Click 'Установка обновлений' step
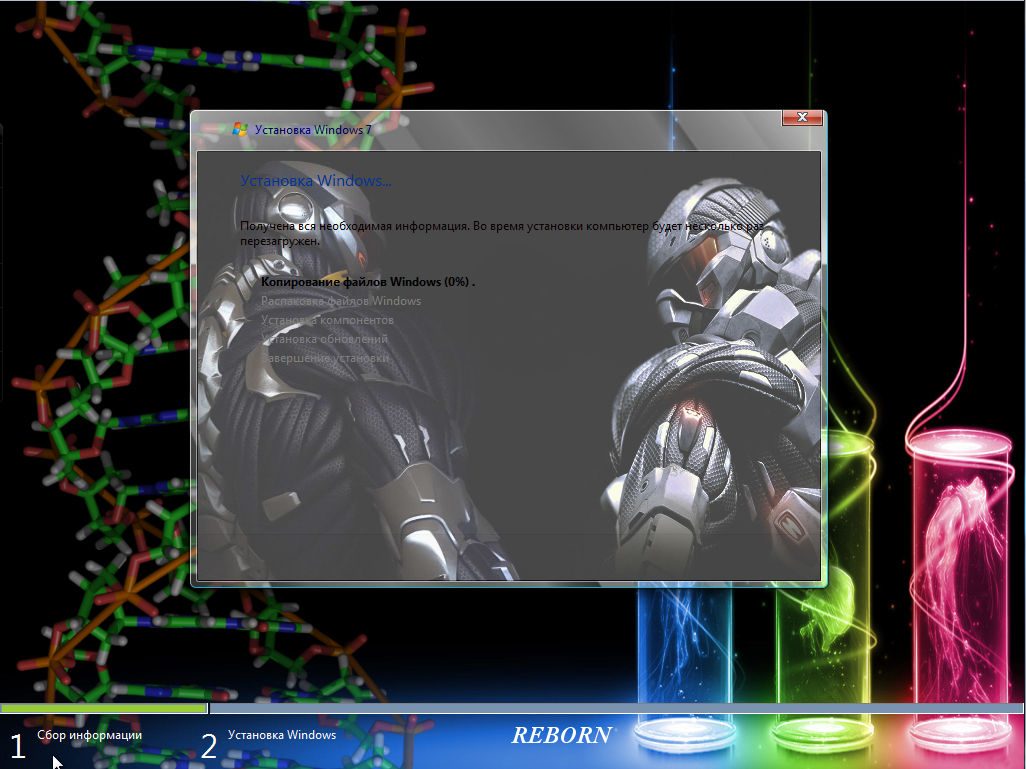The image size is (1026, 769). [x=325, y=339]
